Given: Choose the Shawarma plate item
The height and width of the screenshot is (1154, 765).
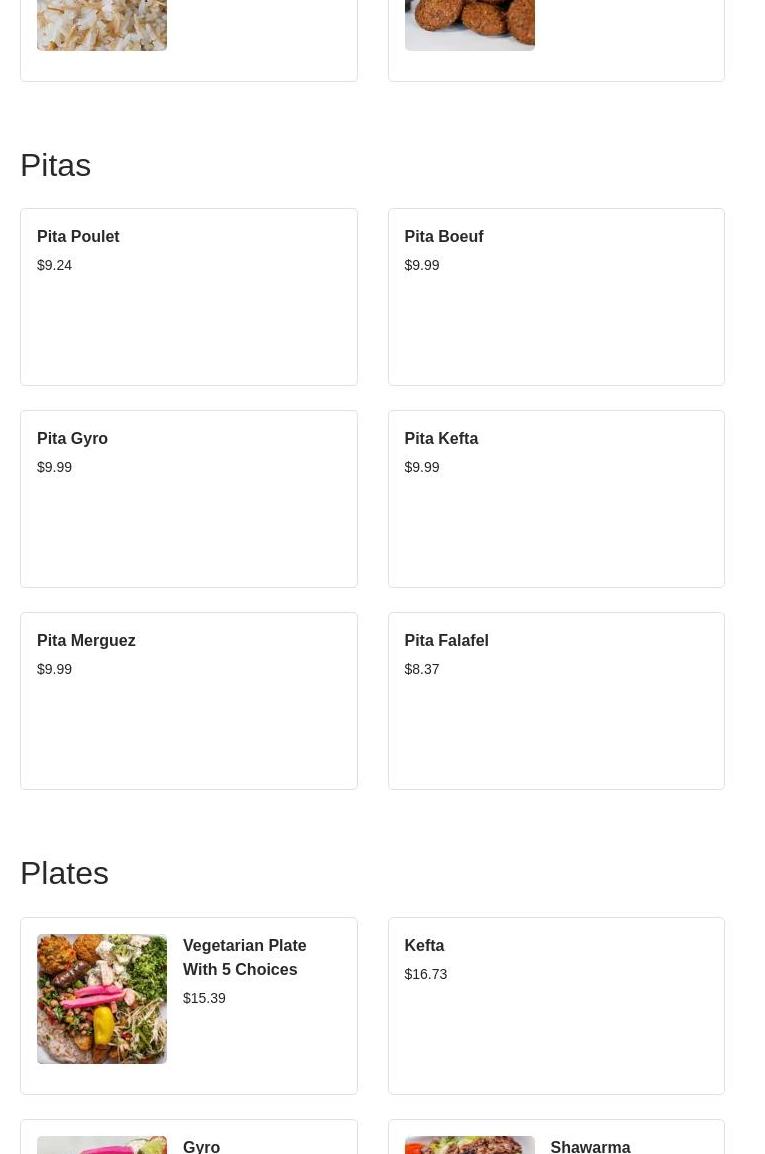Looking at the screenshot, I should 590,1146.
